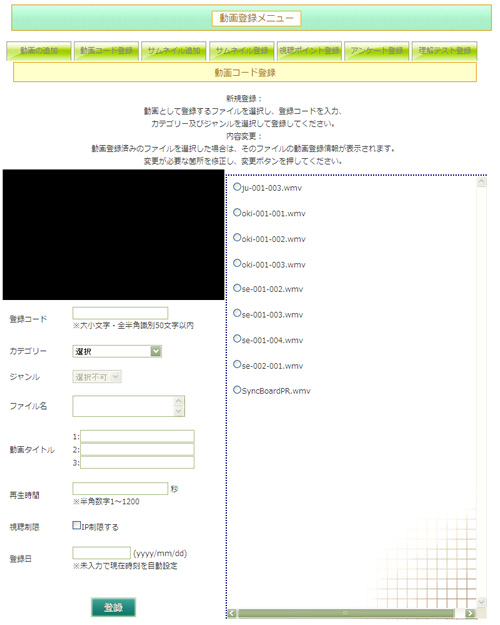Click up arrow of file list scrollbar

tap(481, 182)
